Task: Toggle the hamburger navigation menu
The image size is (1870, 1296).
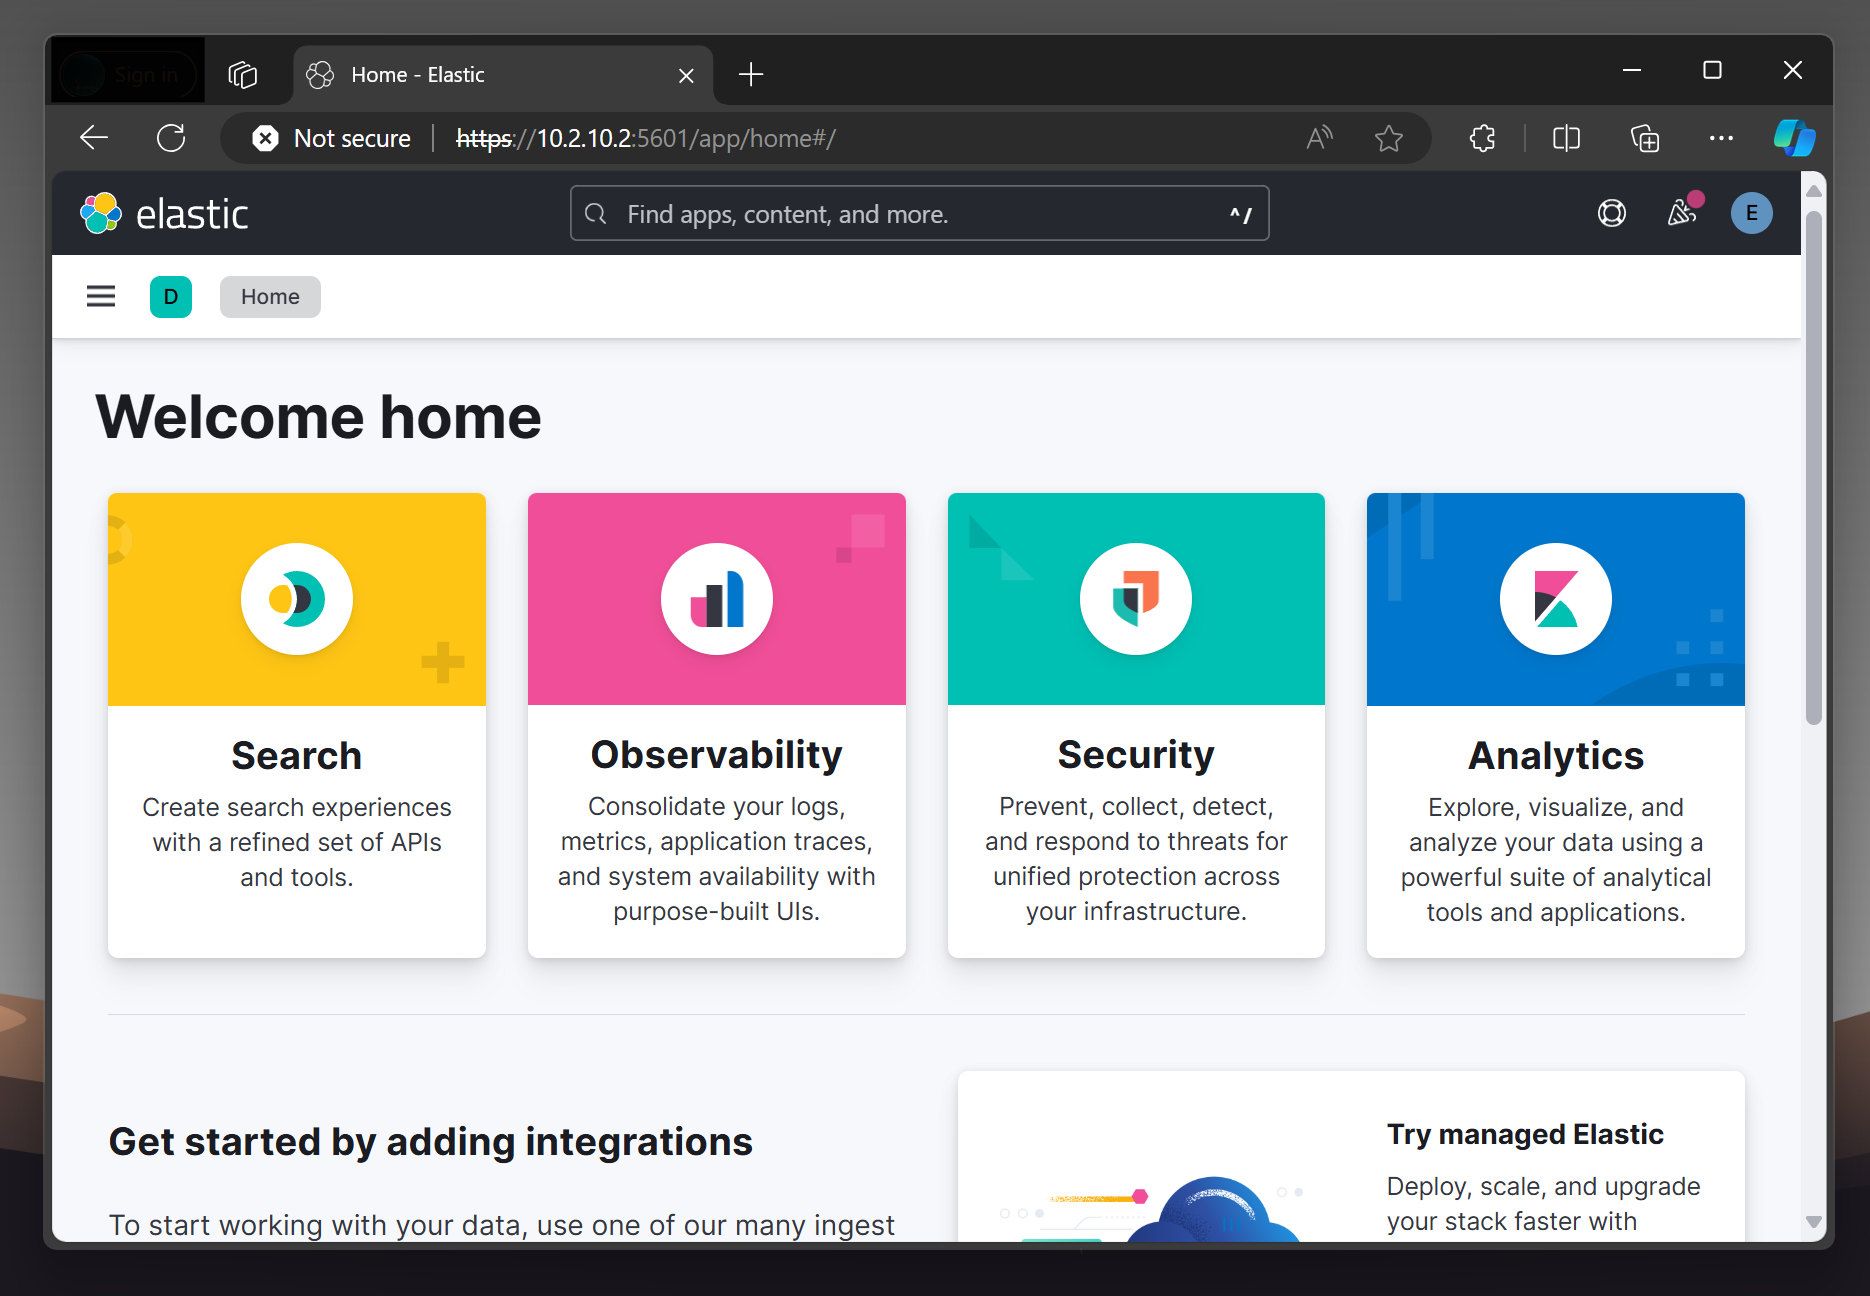Action: click(101, 296)
